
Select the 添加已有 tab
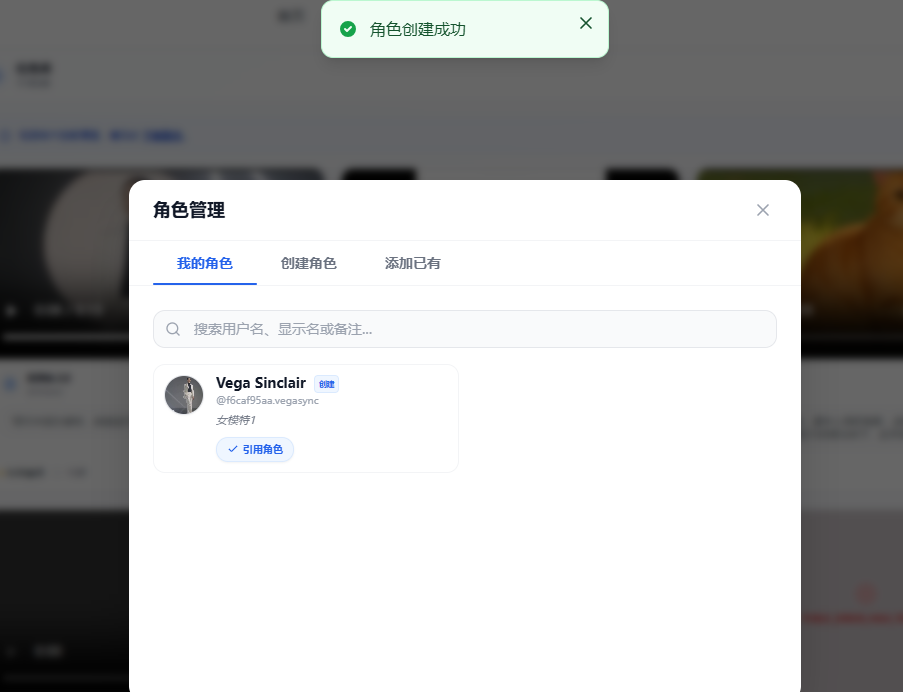pos(413,263)
